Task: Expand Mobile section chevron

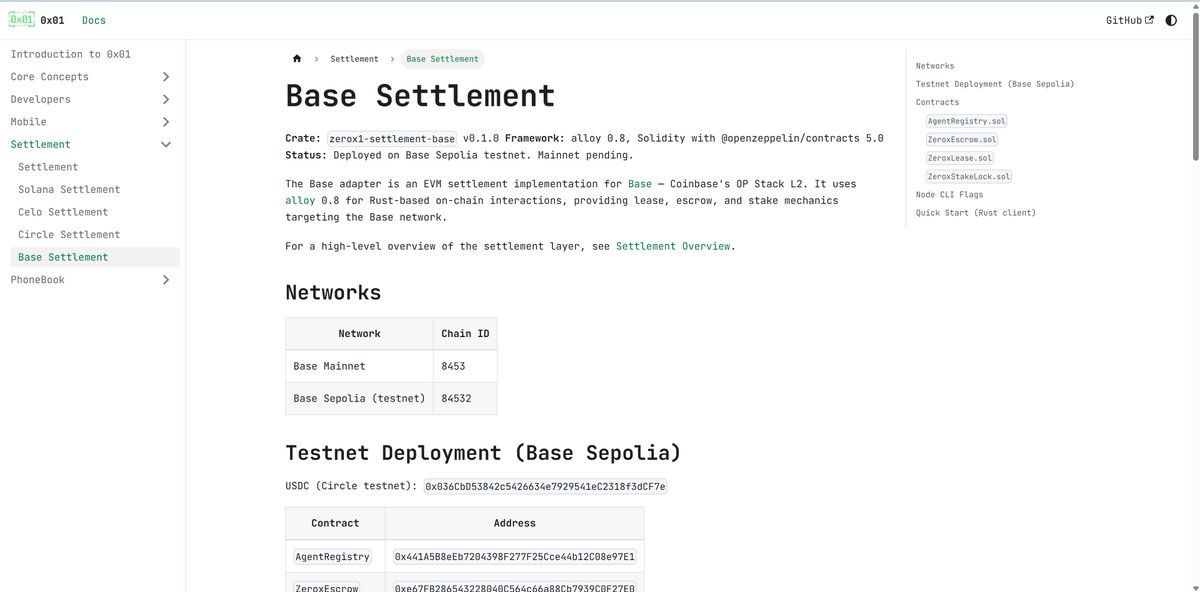Action: point(166,122)
